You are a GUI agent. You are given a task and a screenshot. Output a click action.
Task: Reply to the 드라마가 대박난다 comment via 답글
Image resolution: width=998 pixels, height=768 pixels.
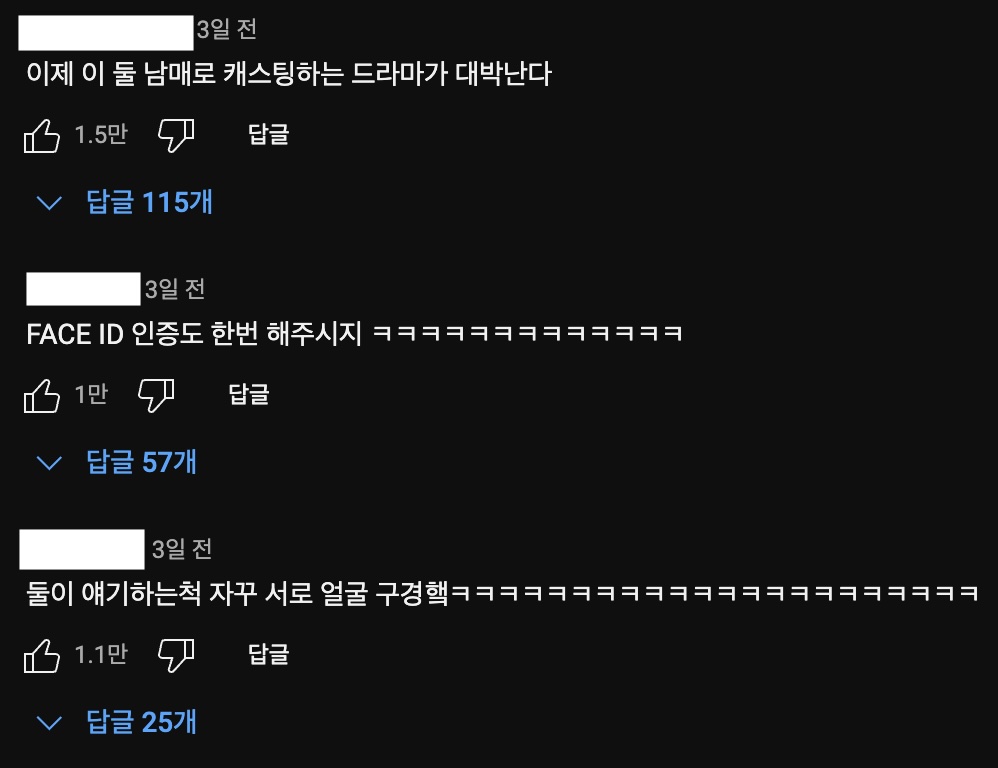(x=269, y=134)
